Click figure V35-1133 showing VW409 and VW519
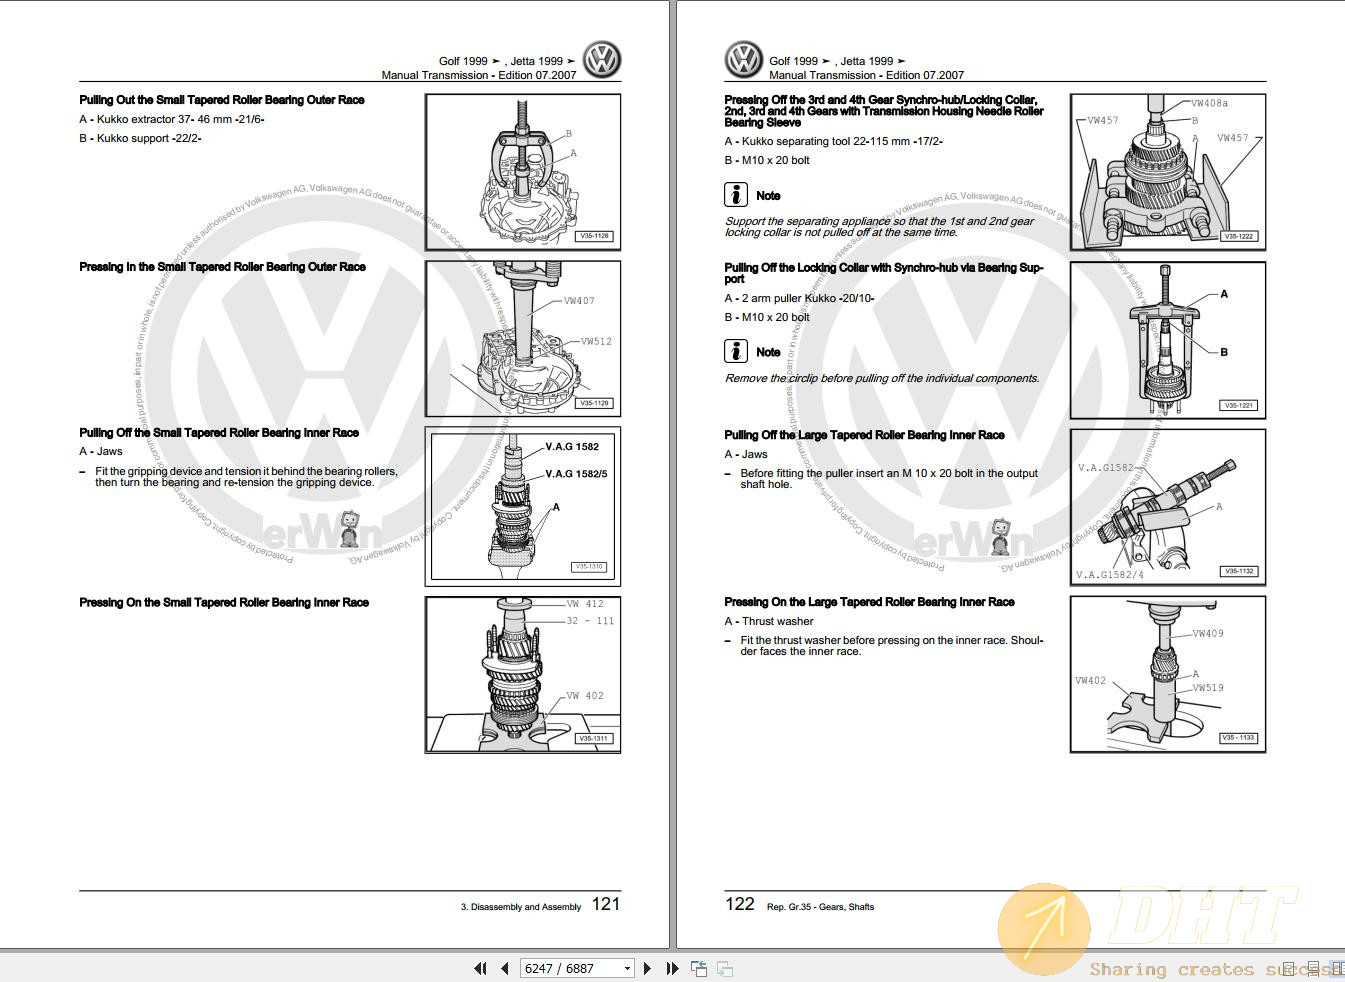The height and width of the screenshot is (982, 1345). pyautogui.click(x=1168, y=674)
